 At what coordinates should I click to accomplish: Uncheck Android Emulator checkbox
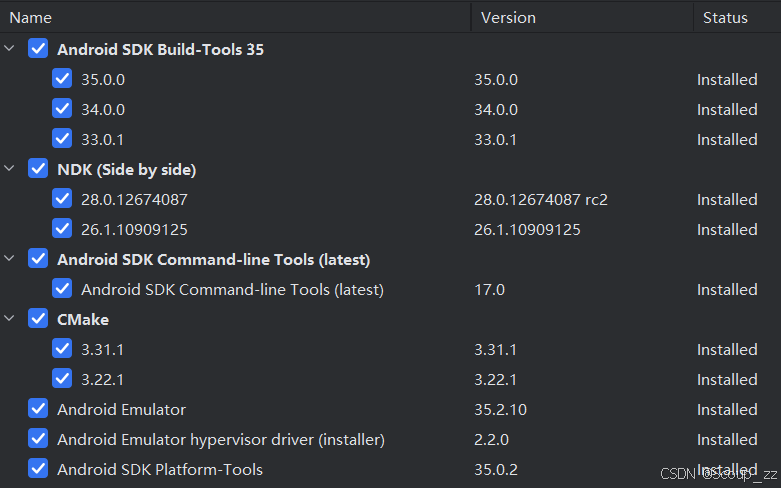coord(38,409)
